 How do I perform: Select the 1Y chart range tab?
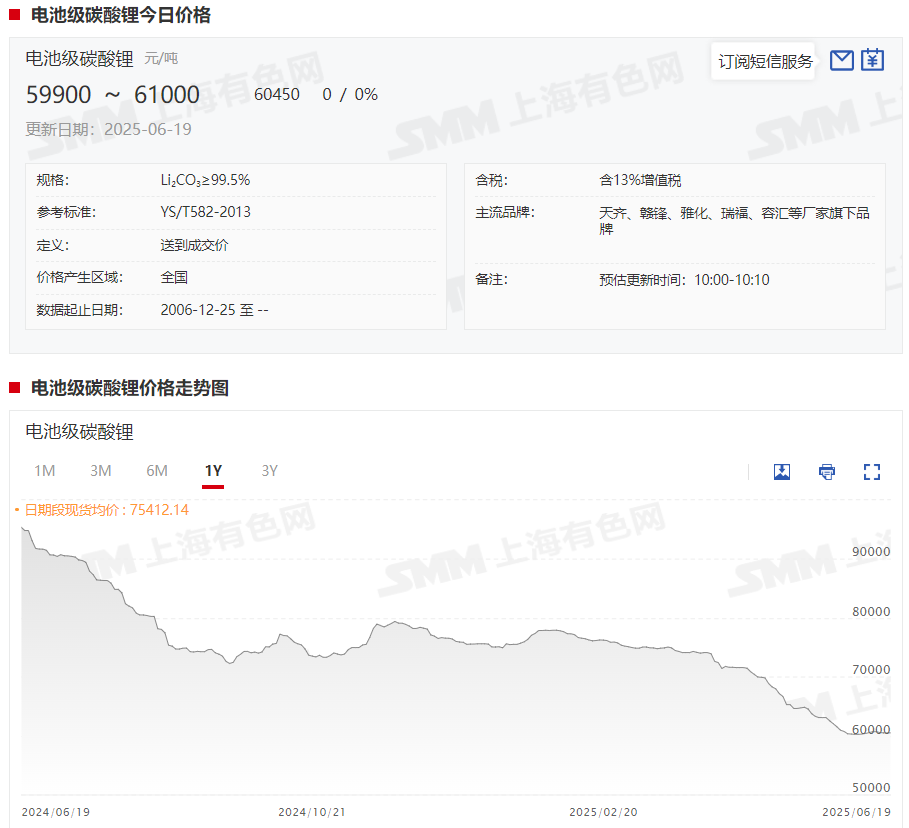213,471
